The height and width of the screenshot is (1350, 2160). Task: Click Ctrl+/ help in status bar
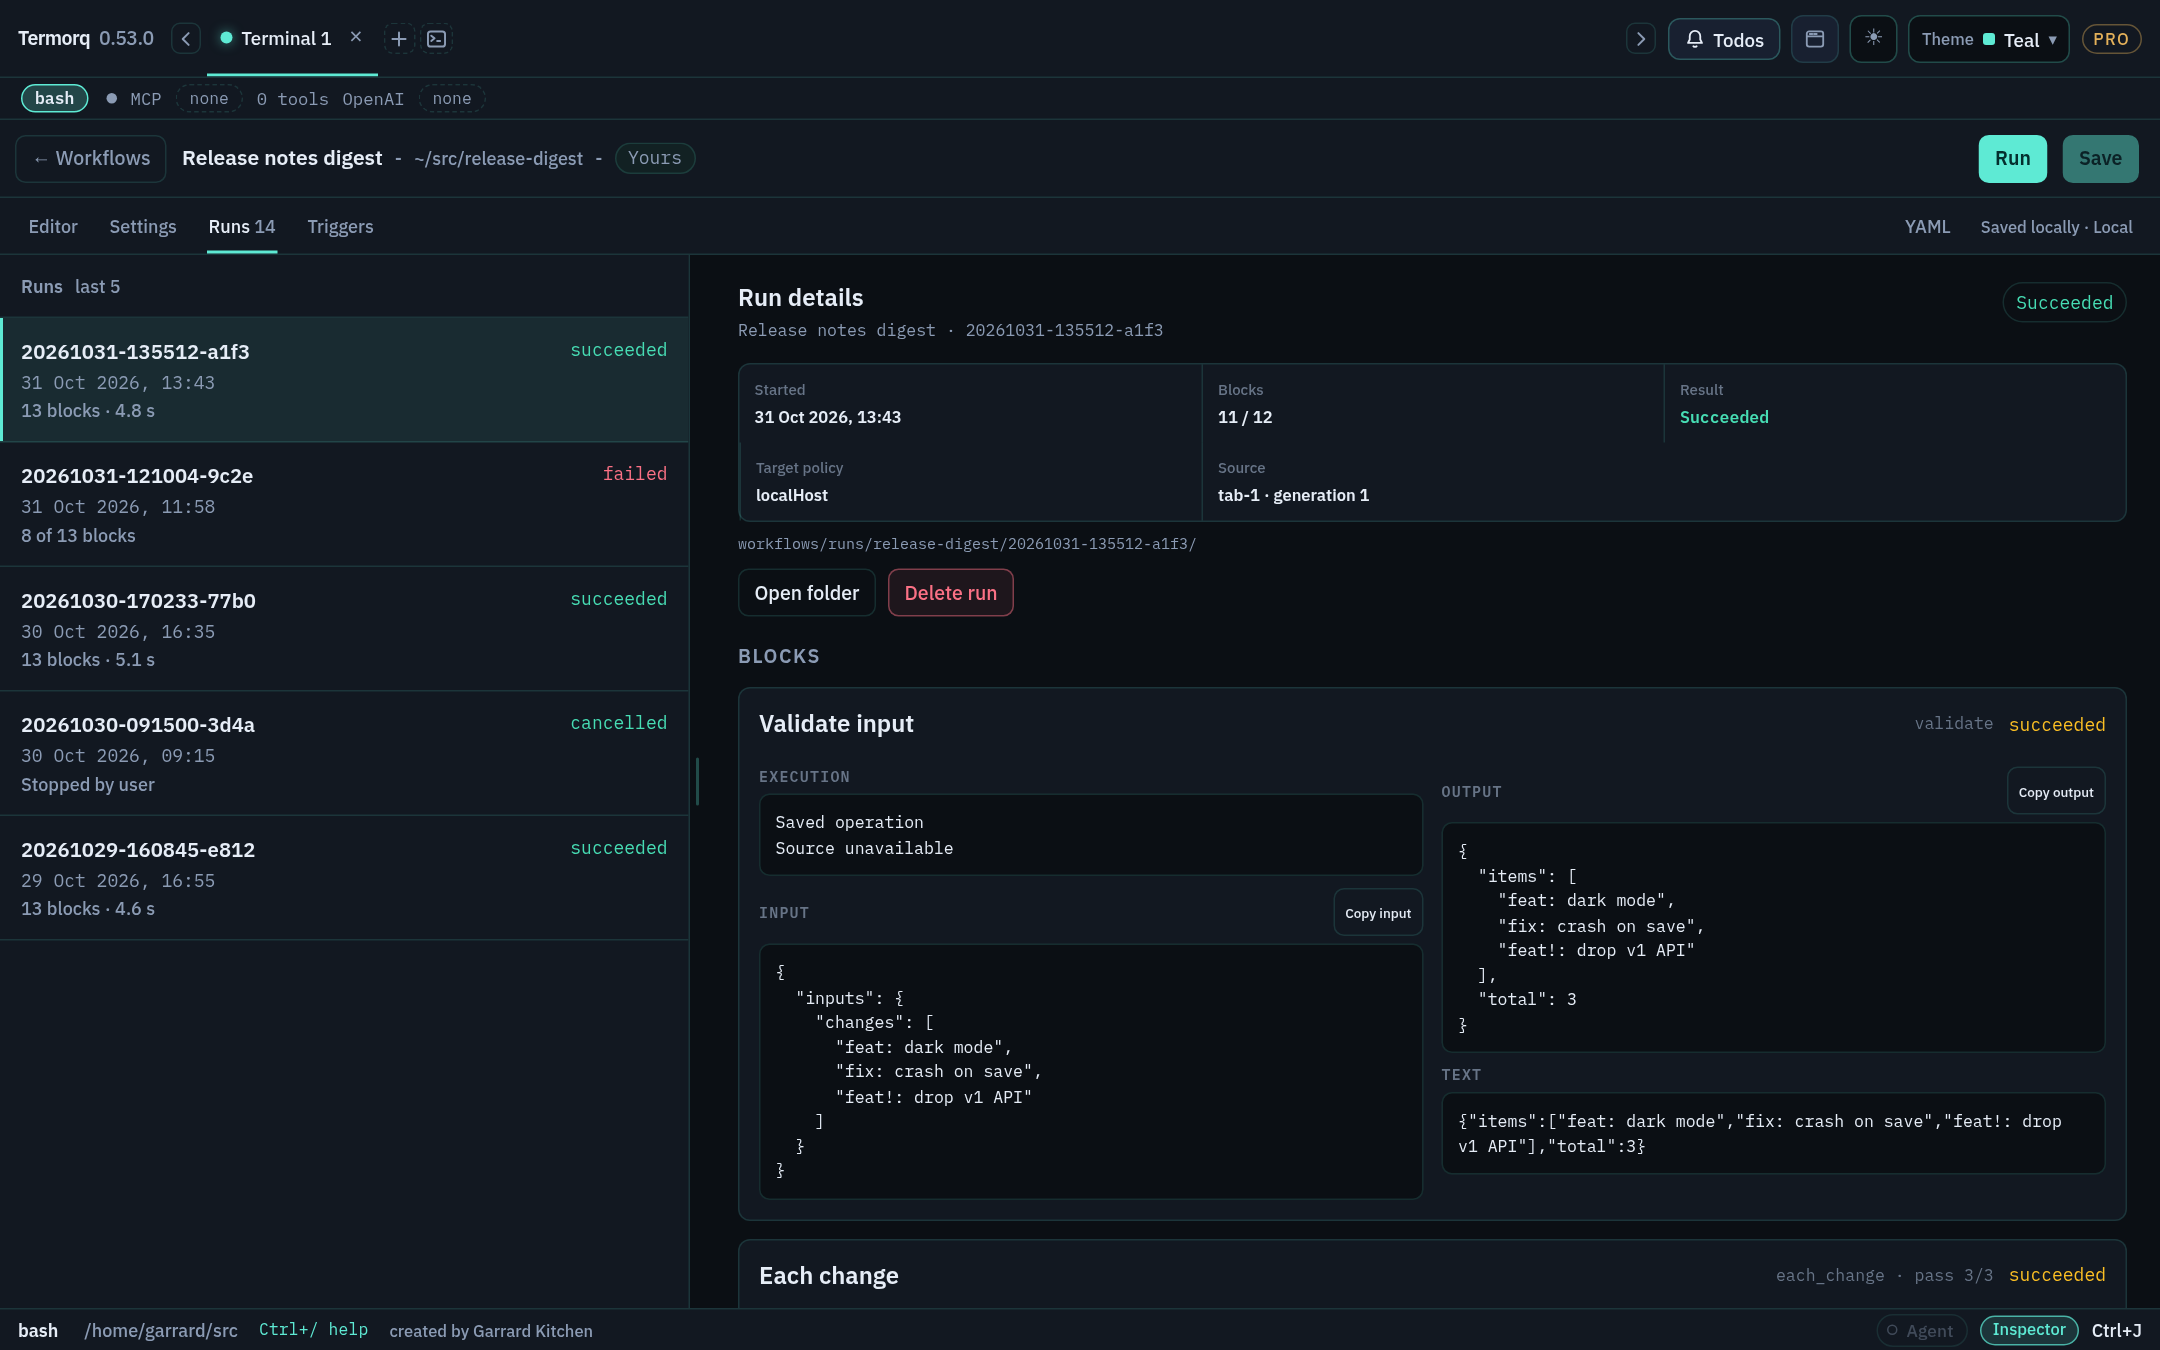click(x=313, y=1330)
